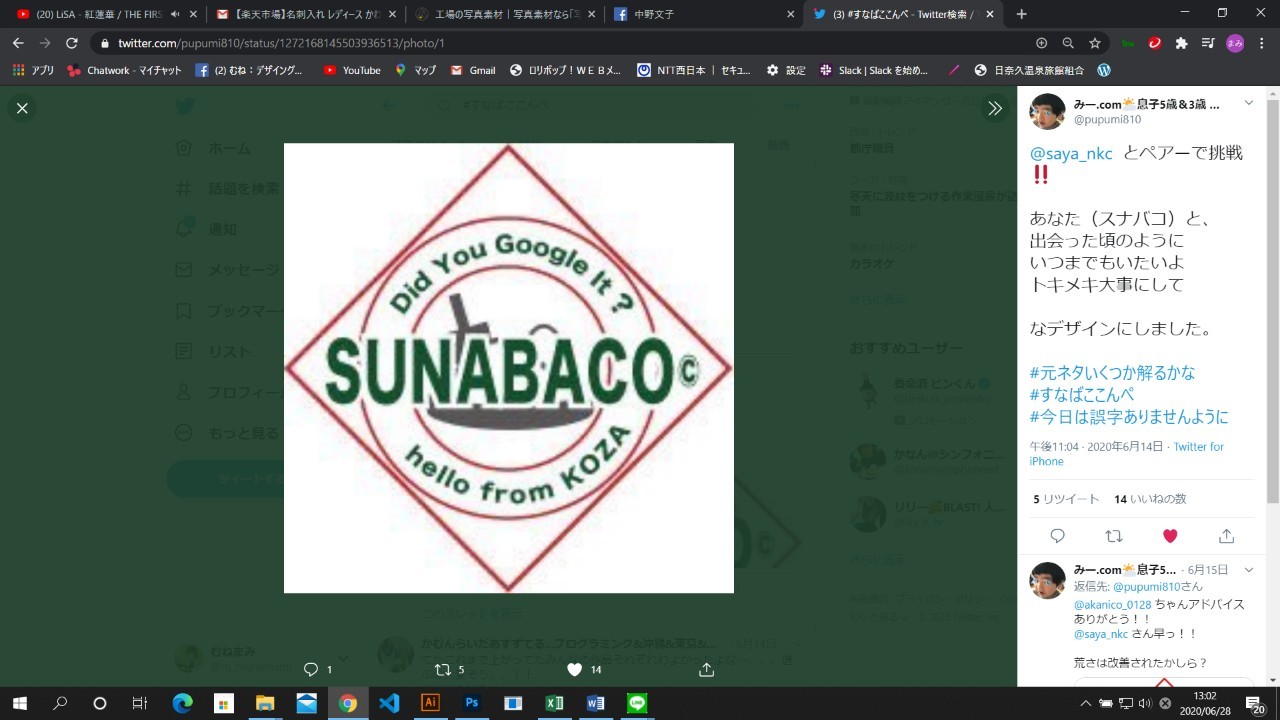Image resolution: width=1280 pixels, height=720 pixels.
Task: Open the マップ bookmark
Action: [416, 70]
